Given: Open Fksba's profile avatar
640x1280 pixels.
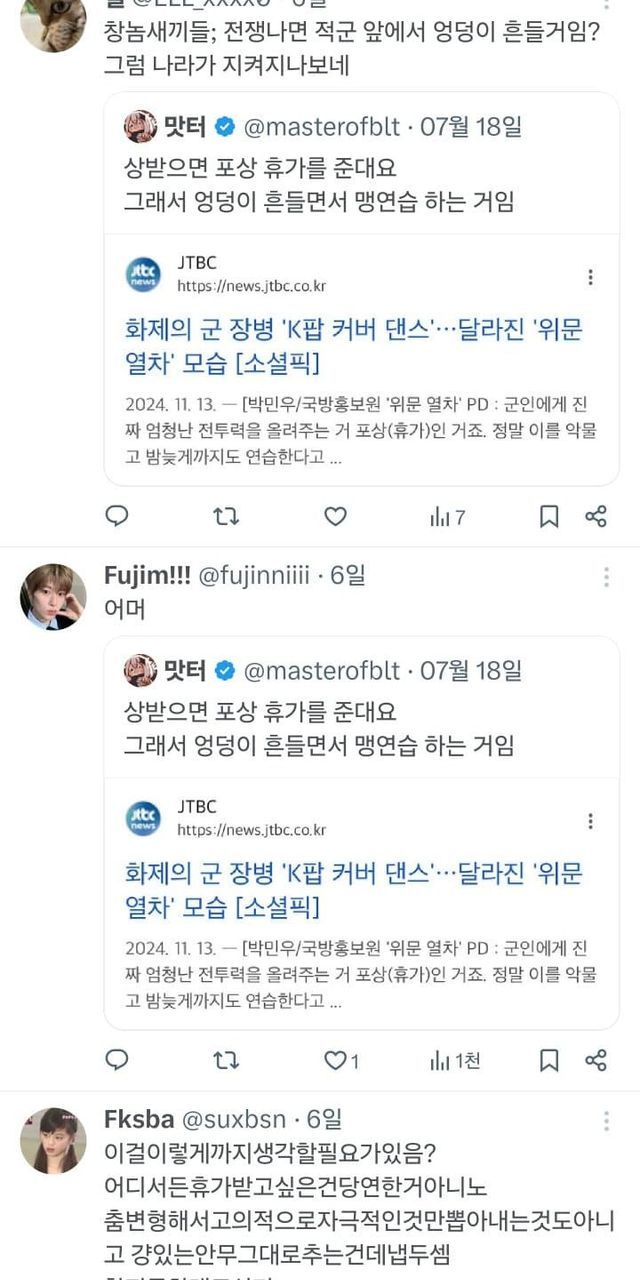Looking at the screenshot, I should [x=53, y=1141].
